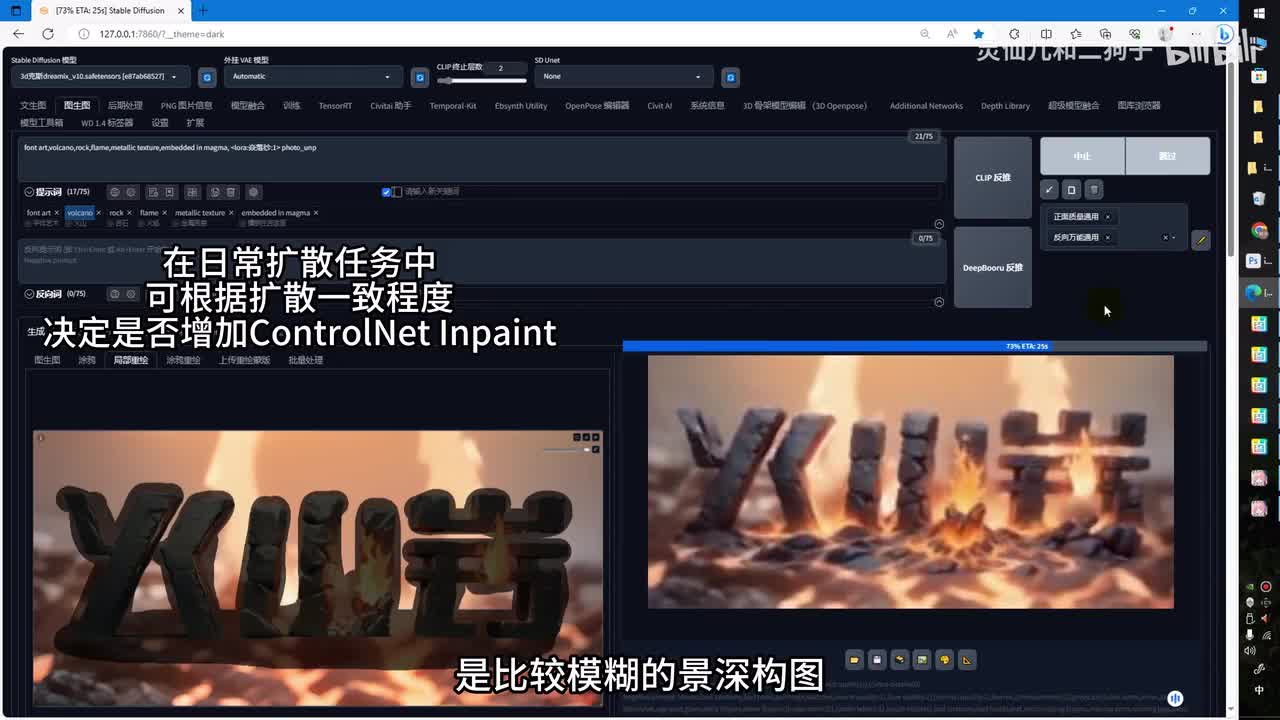Click the trash icon below the interrupt button

coord(1094,190)
